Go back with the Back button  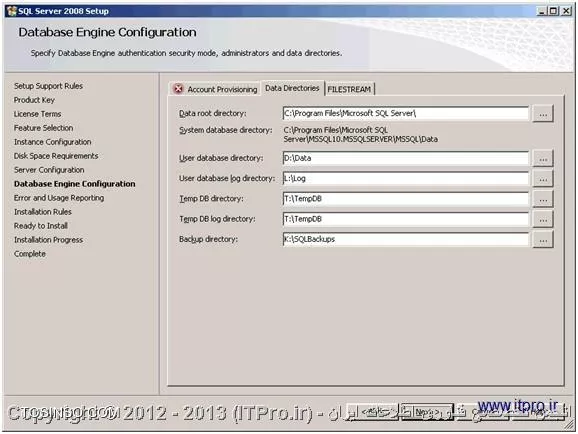point(372,412)
